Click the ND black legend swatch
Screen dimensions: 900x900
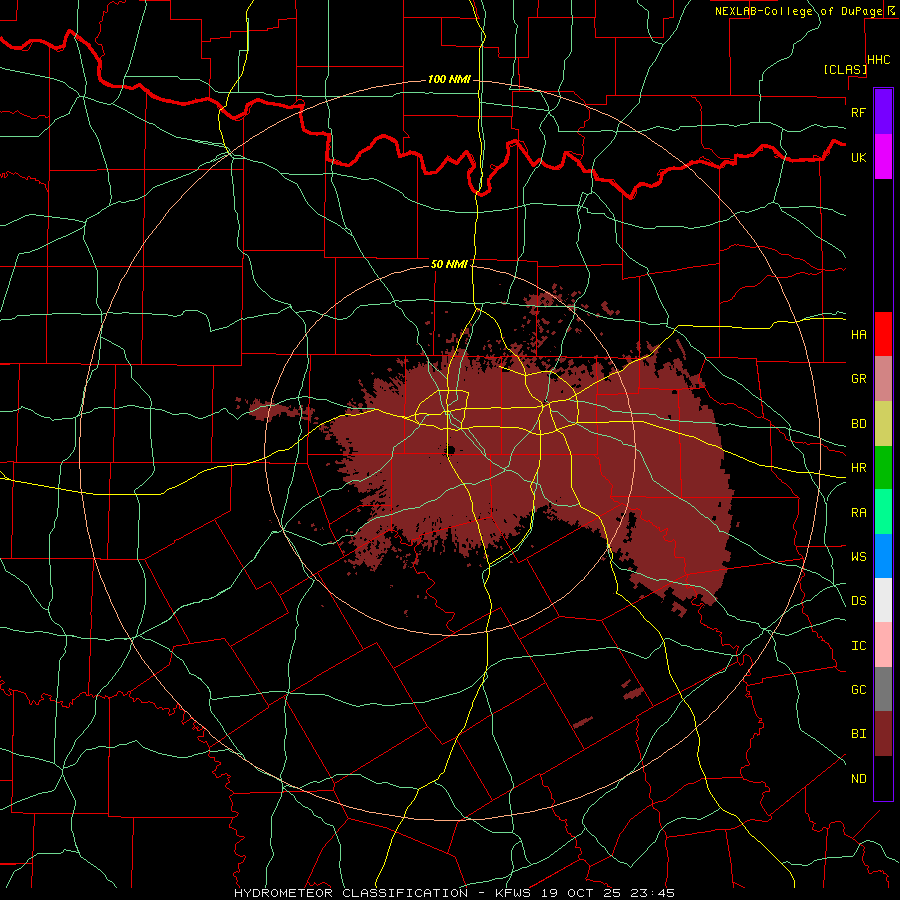point(883,778)
